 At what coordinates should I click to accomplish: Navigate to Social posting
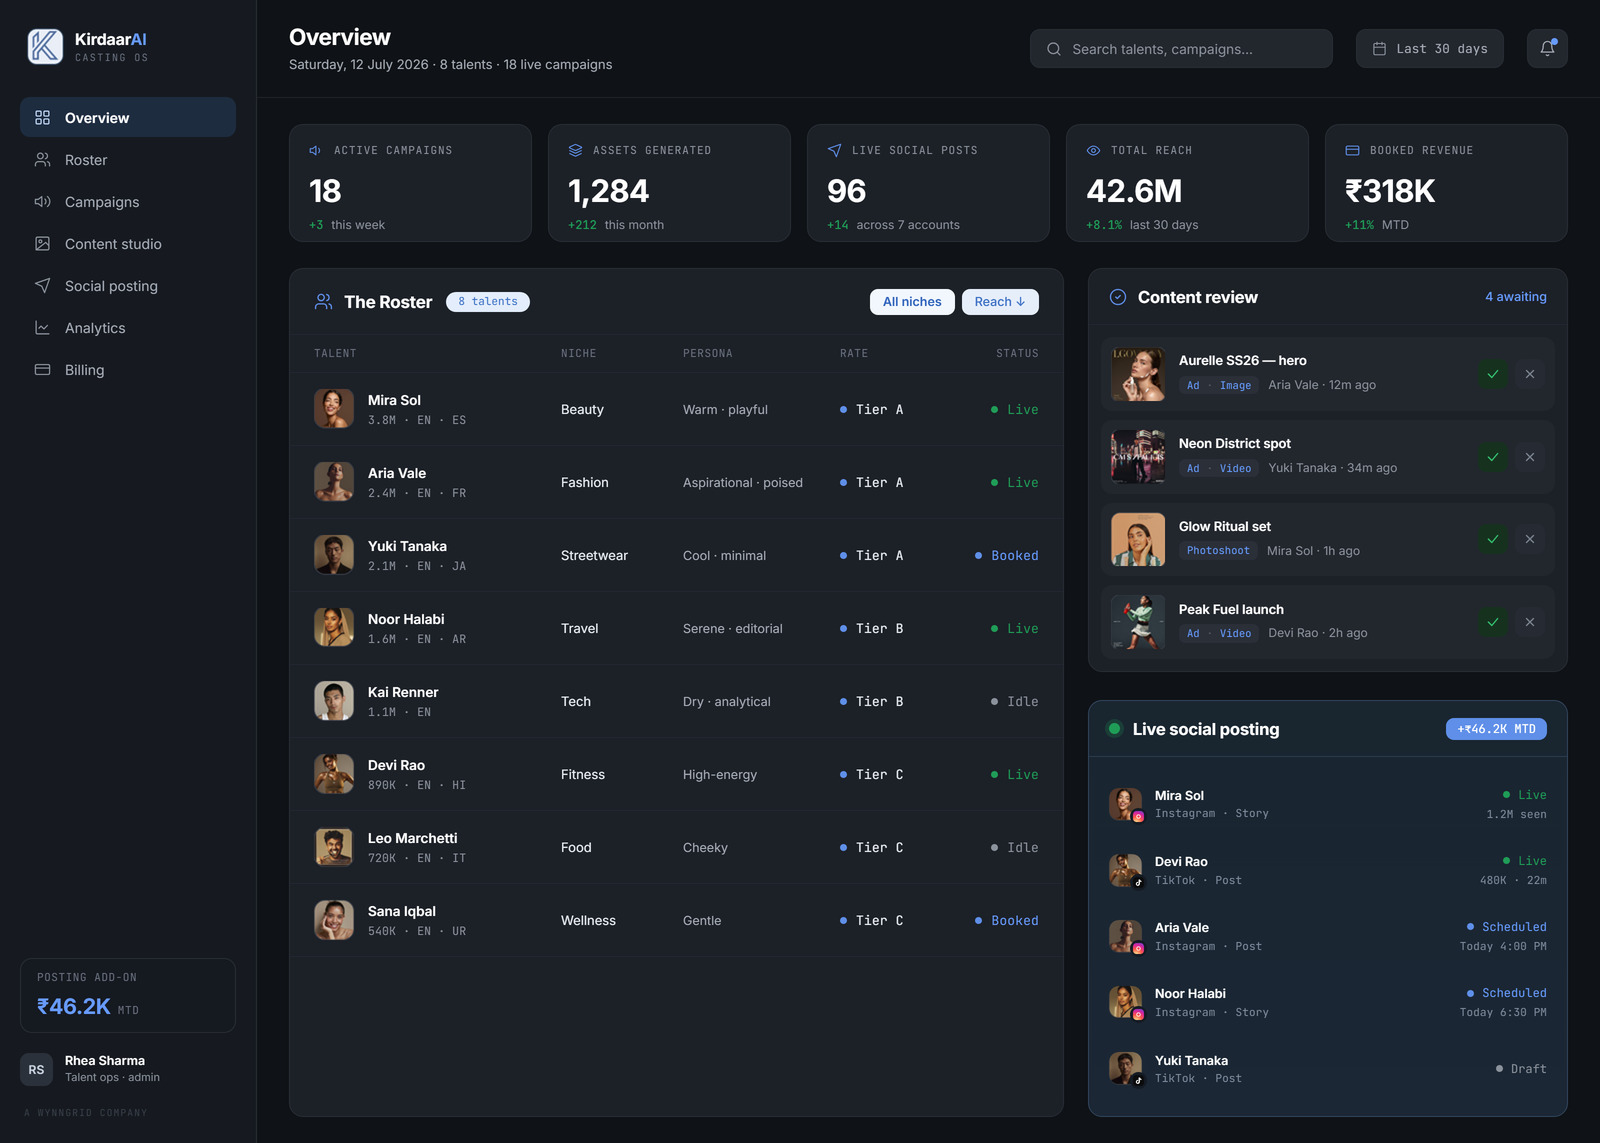pos(128,285)
